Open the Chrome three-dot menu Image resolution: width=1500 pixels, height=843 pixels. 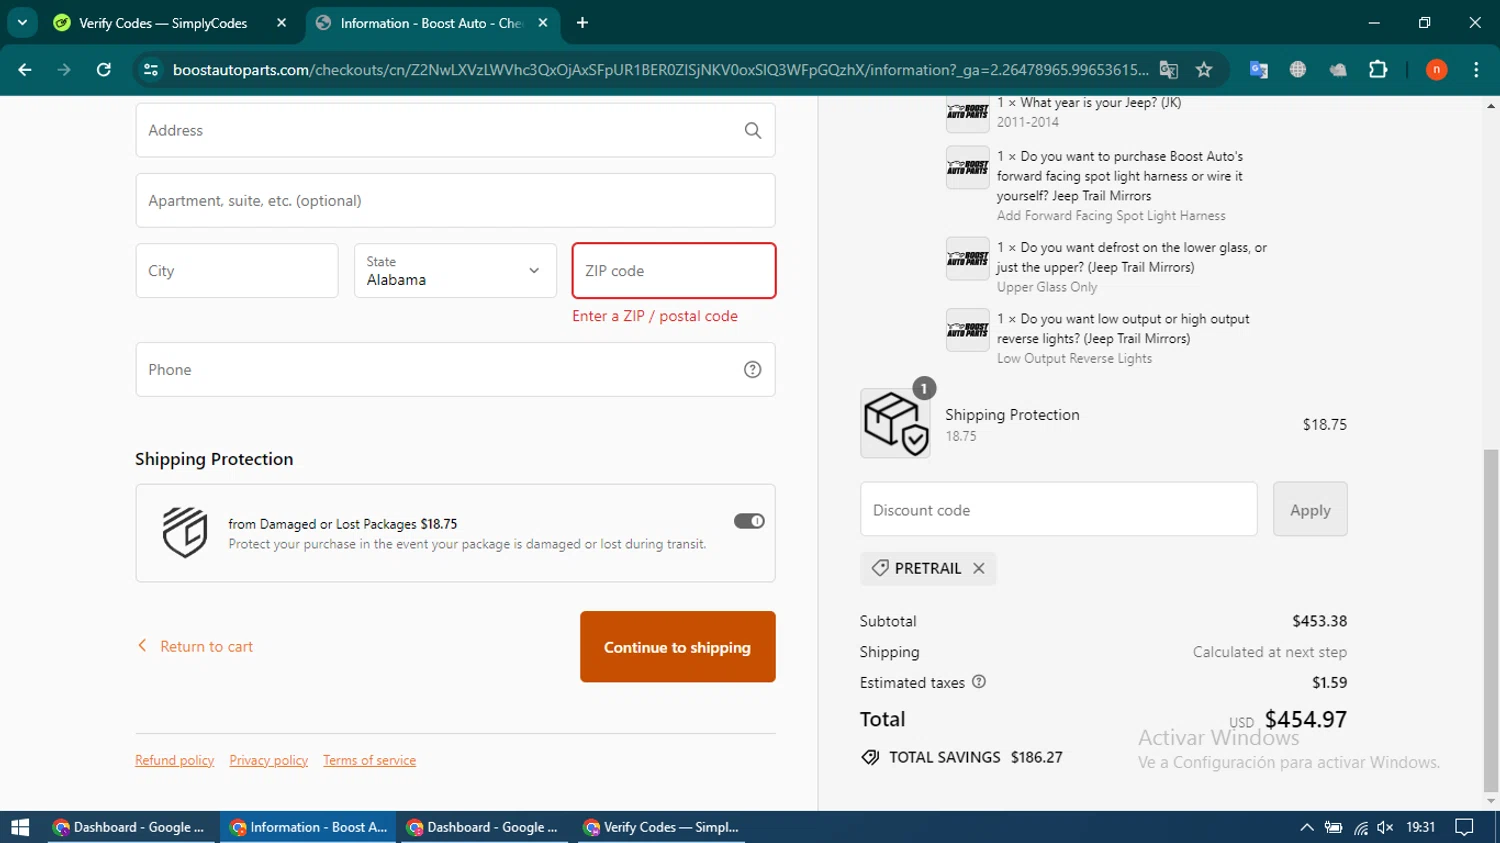coord(1476,69)
